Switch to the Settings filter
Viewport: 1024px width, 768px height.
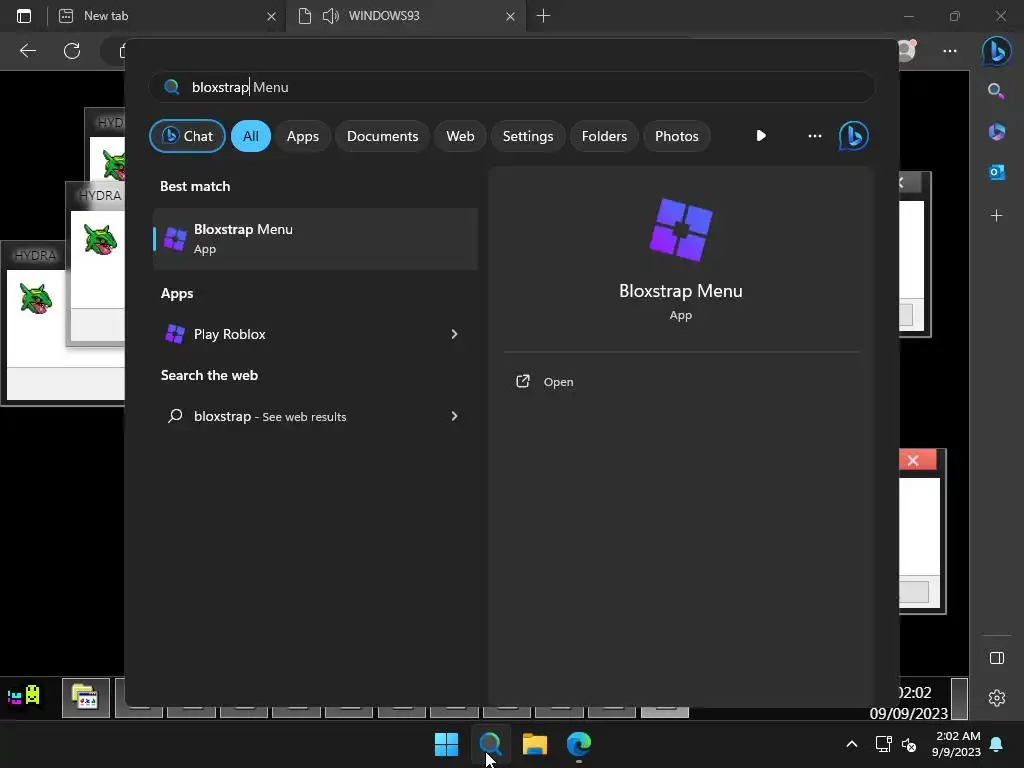(528, 136)
